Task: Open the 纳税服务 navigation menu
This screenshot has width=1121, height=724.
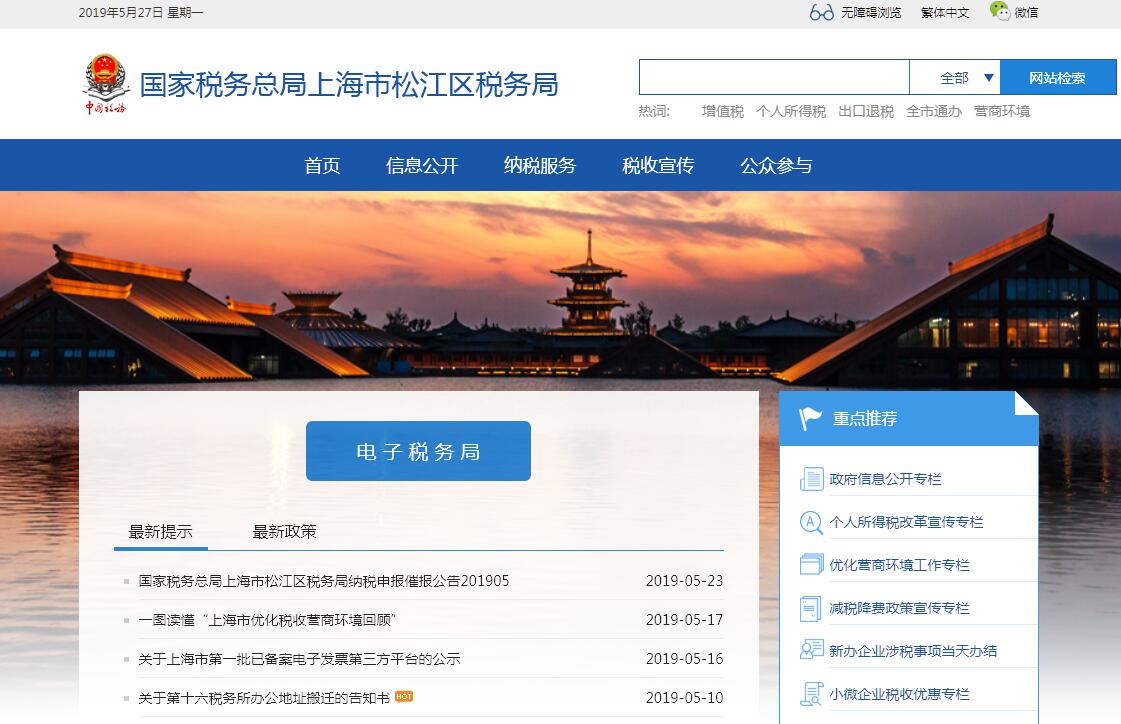Action: [x=540, y=166]
